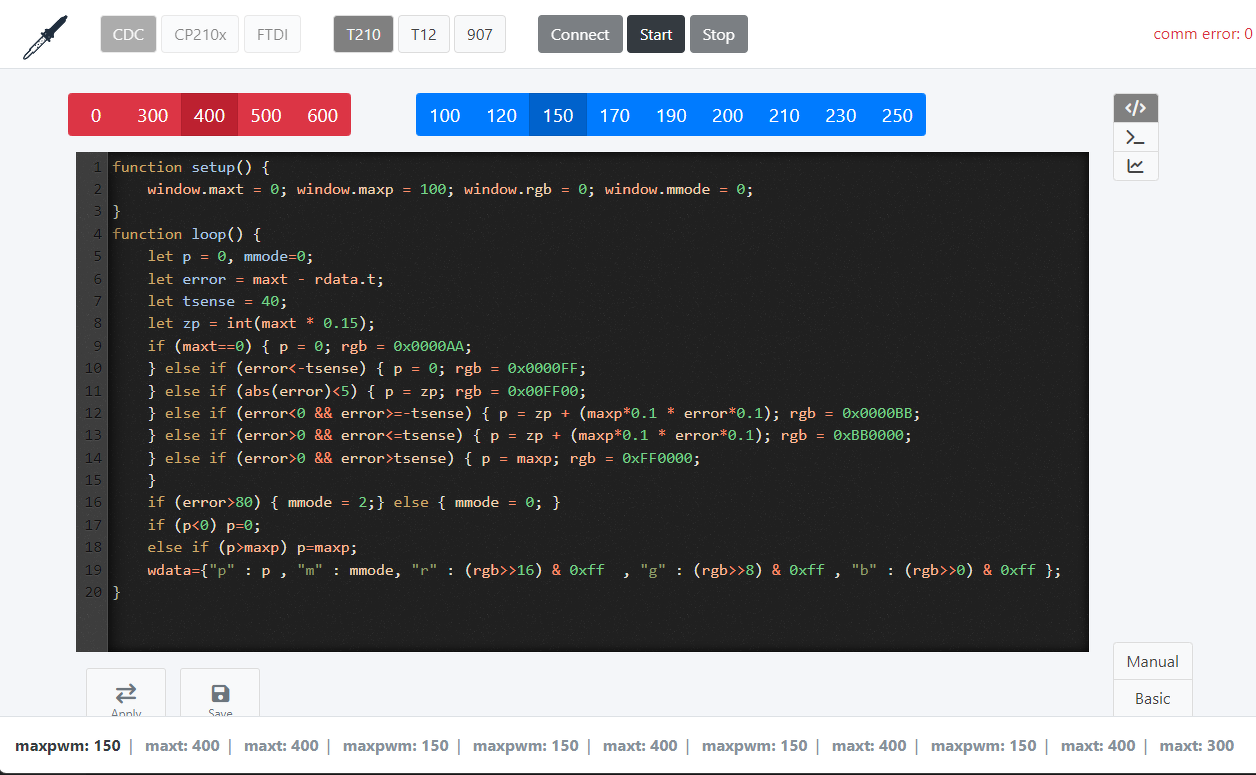Open the chart graph view icon
The height and width of the screenshot is (775, 1256).
click(1135, 166)
